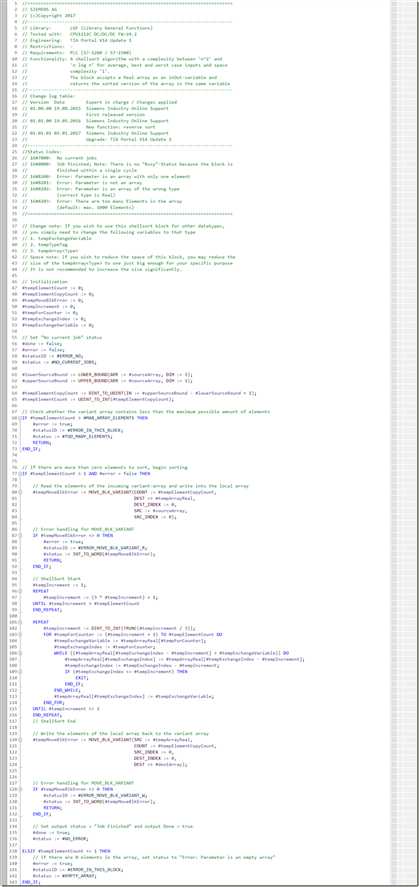419x887 pixels.
Task: Click the 'Tested with: CPU1212C' comment line
Action: 79,34
